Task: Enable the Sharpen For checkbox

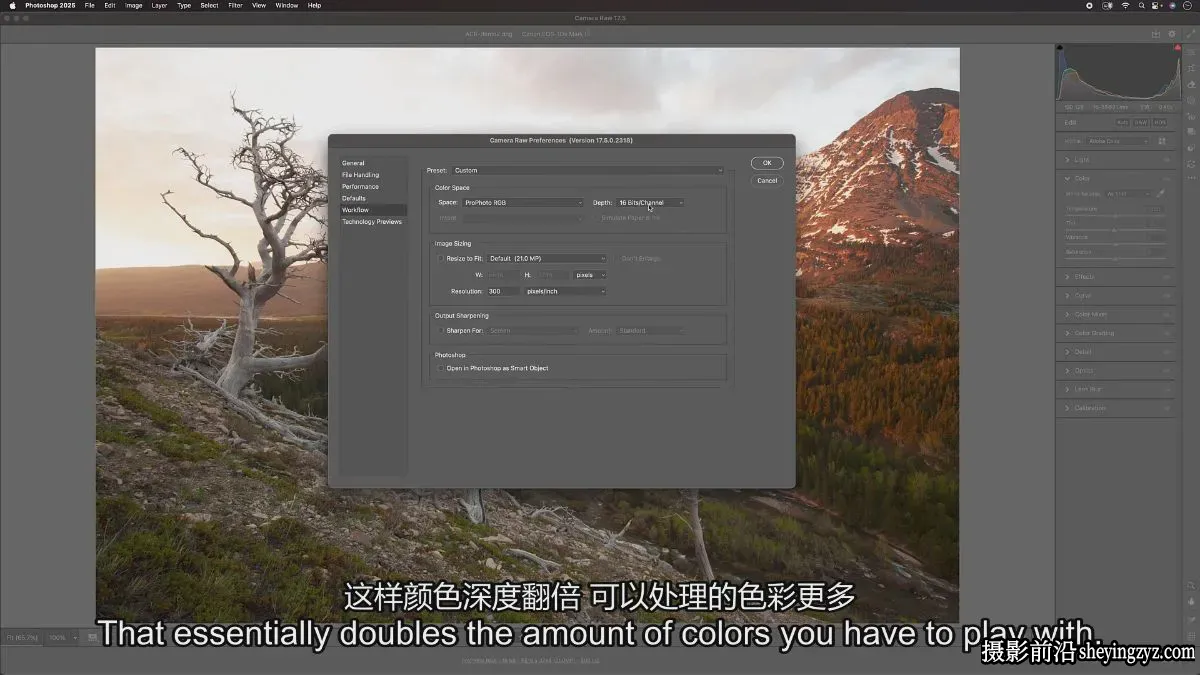Action: pyautogui.click(x=440, y=330)
